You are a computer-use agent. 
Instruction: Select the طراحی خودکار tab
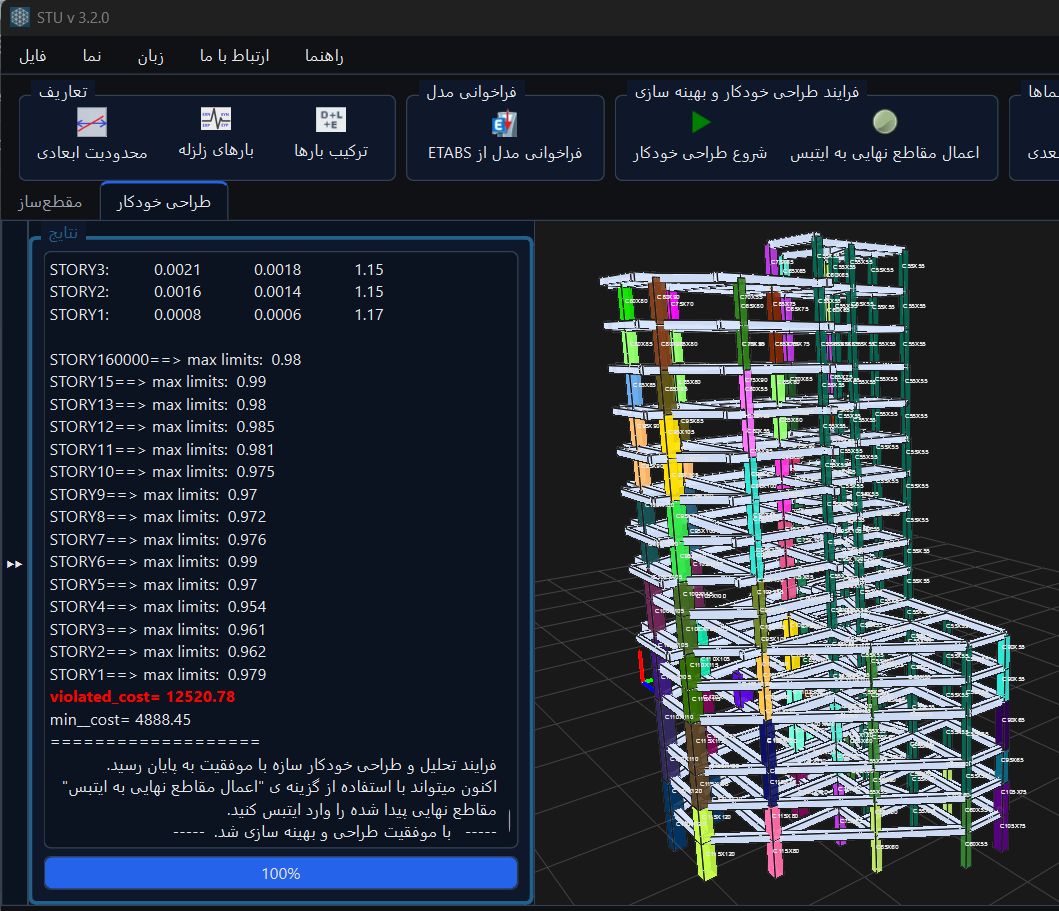tap(164, 202)
